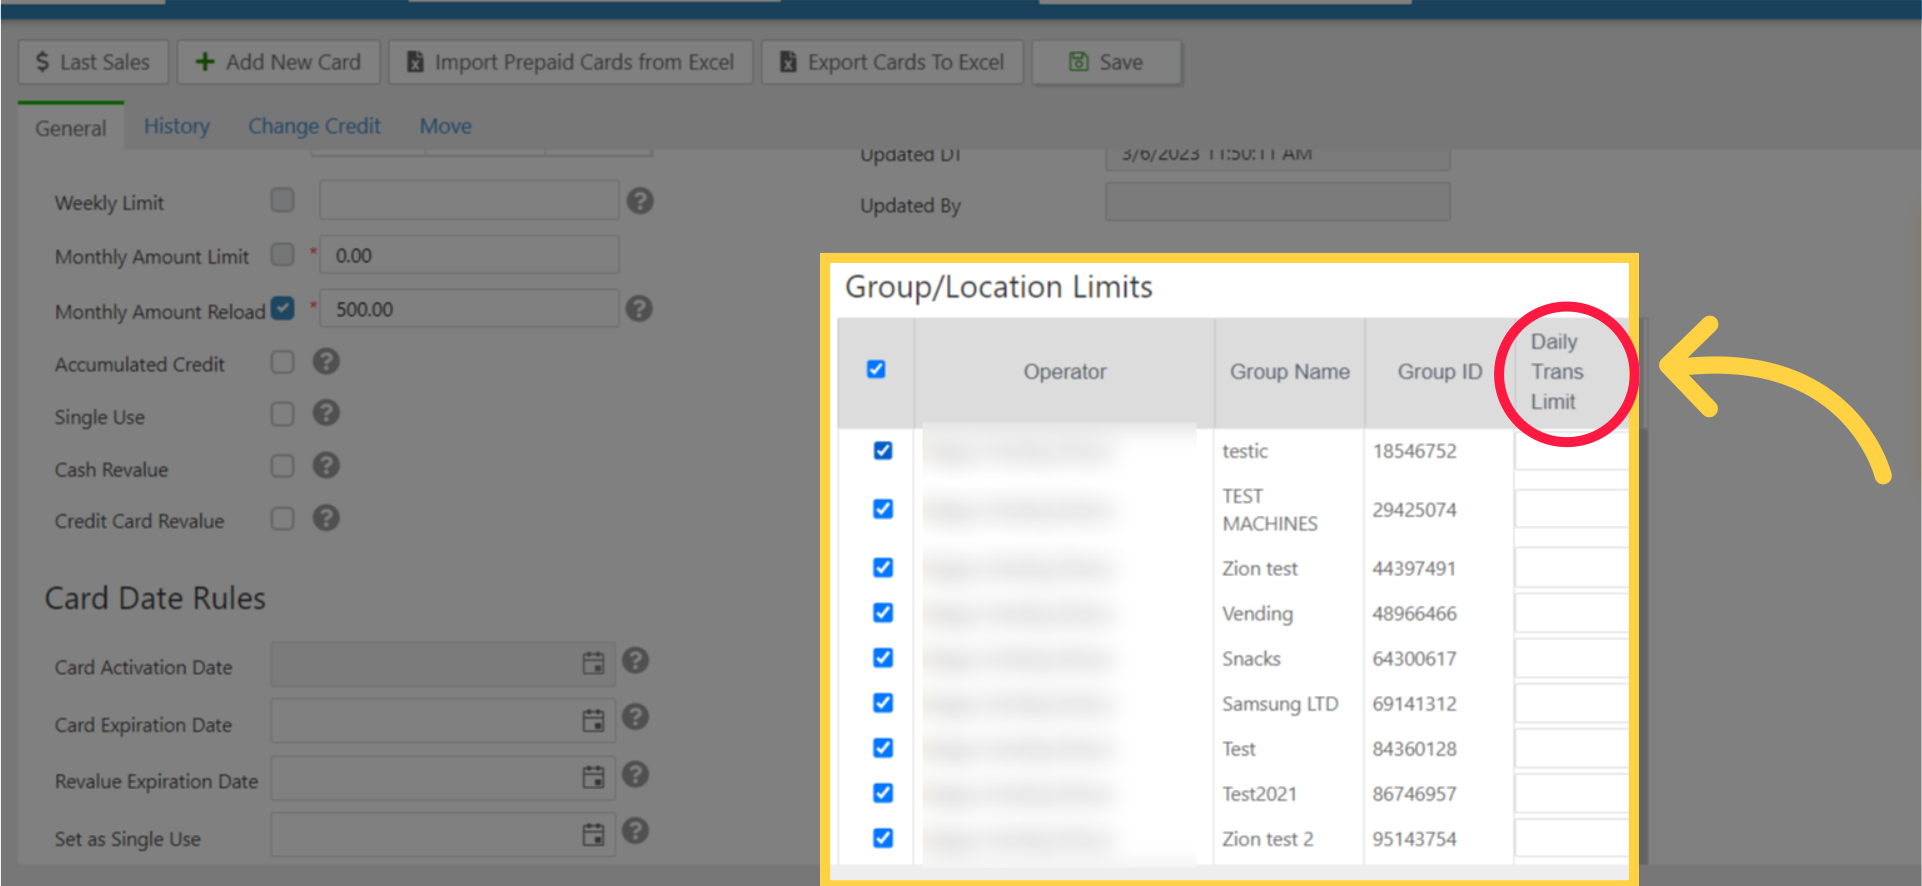The height and width of the screenshot is (886, 1922).
Task: Save the card settings
Action: click(1106, 62)
